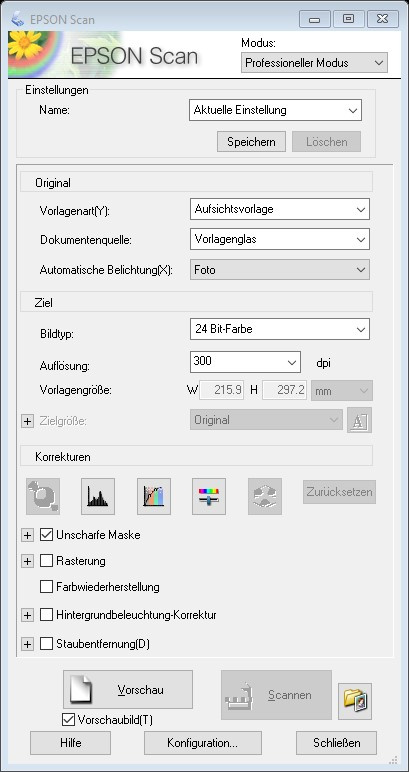This screenshot has height=772, width=409.
Task: Maximize the EPSON Scan window
Action: (x=348, y=19)
